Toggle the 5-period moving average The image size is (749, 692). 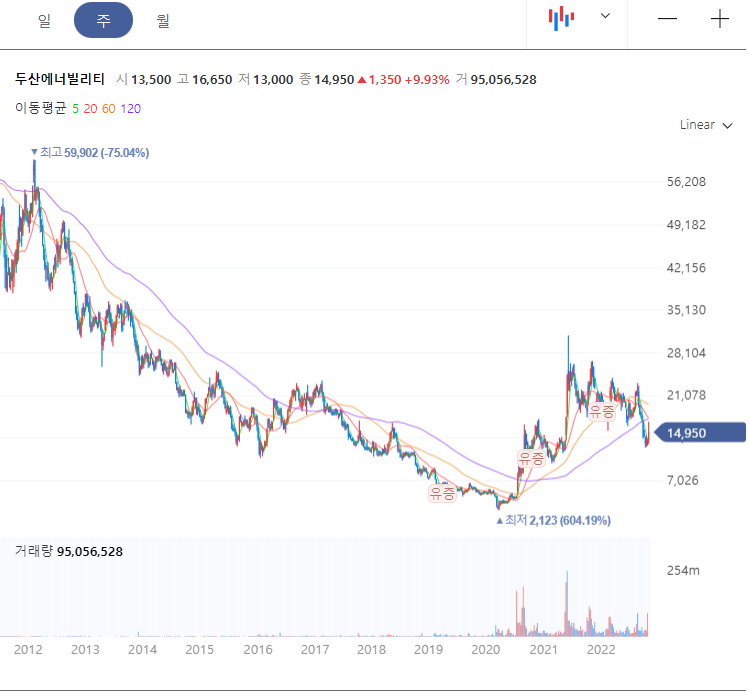75,109
